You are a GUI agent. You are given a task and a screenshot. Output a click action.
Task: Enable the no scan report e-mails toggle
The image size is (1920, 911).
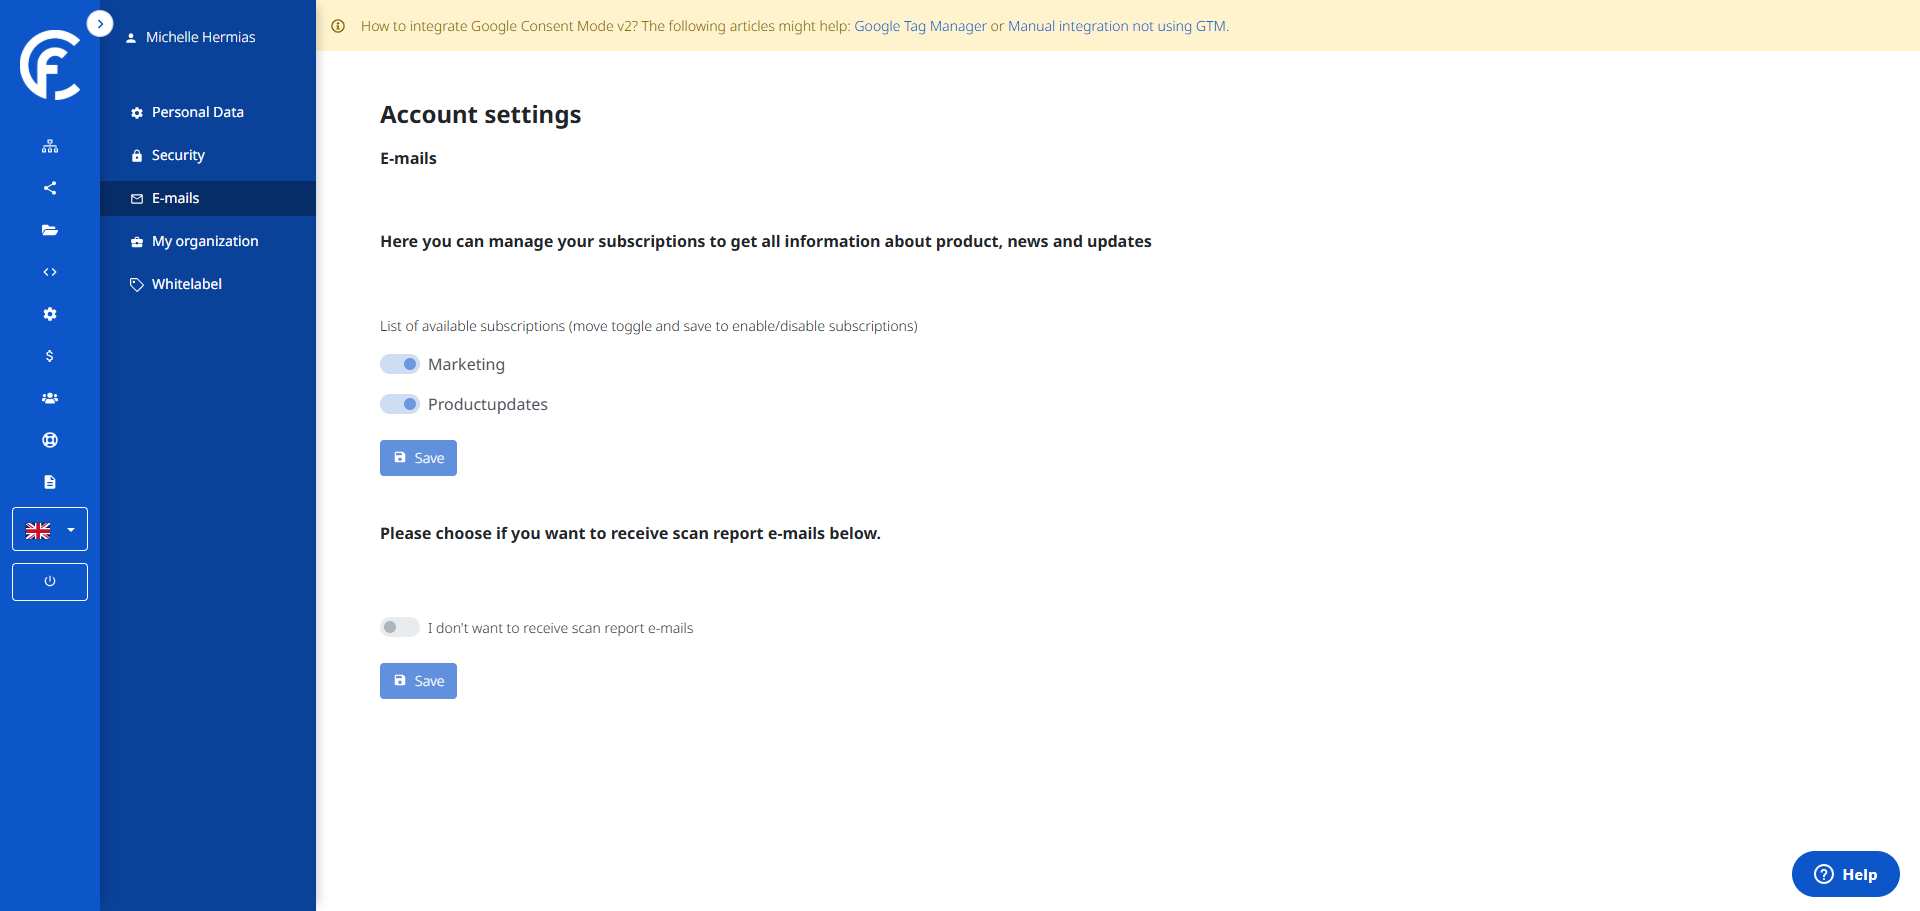pos(400,627)
